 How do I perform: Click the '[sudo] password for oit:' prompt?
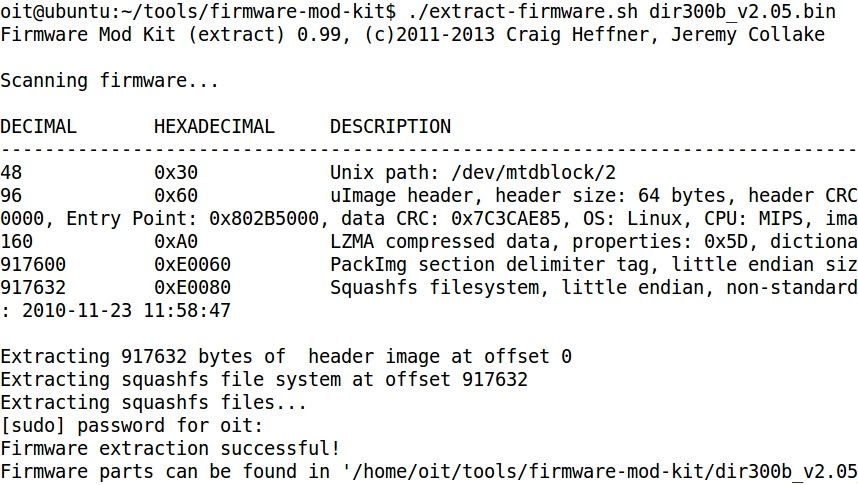[x=132, y=425]
